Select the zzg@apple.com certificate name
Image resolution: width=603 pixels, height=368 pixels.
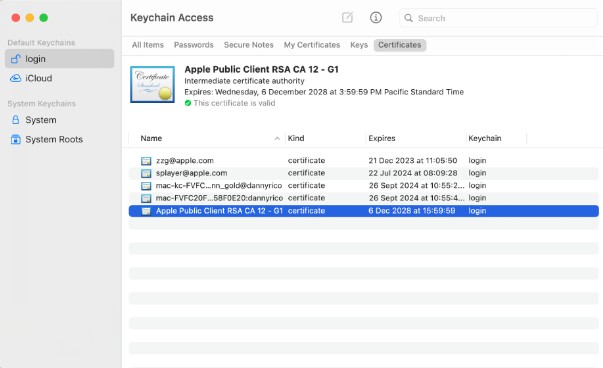tap(185, 160)
